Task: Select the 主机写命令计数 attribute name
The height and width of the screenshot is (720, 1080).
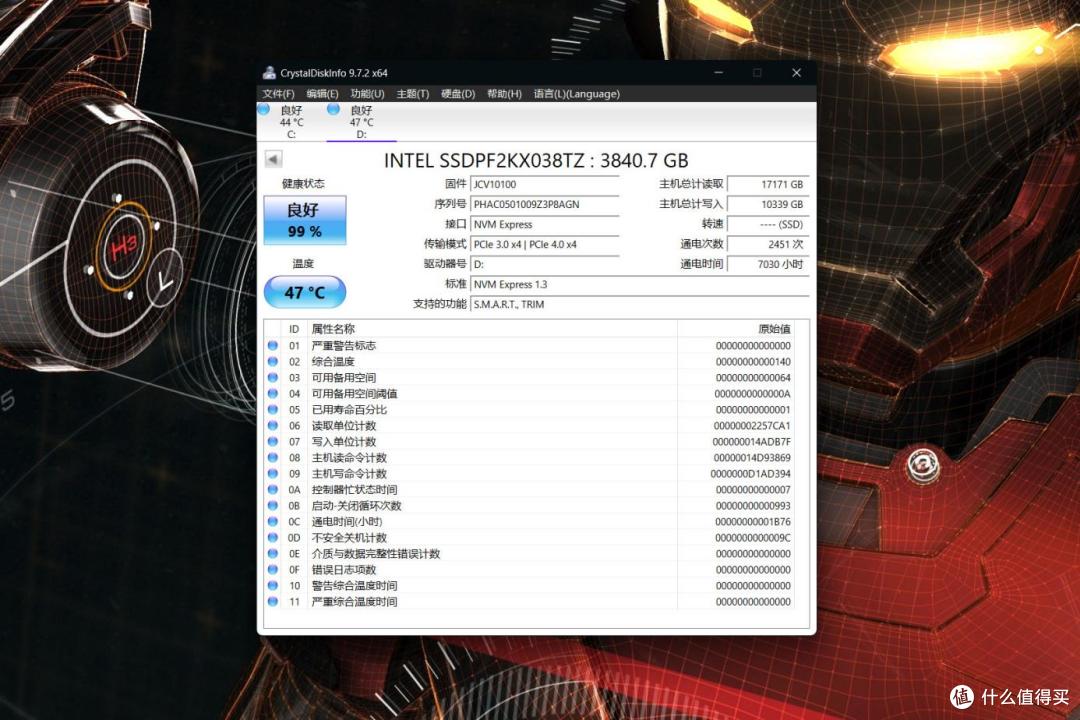Action: pos(349,473)
